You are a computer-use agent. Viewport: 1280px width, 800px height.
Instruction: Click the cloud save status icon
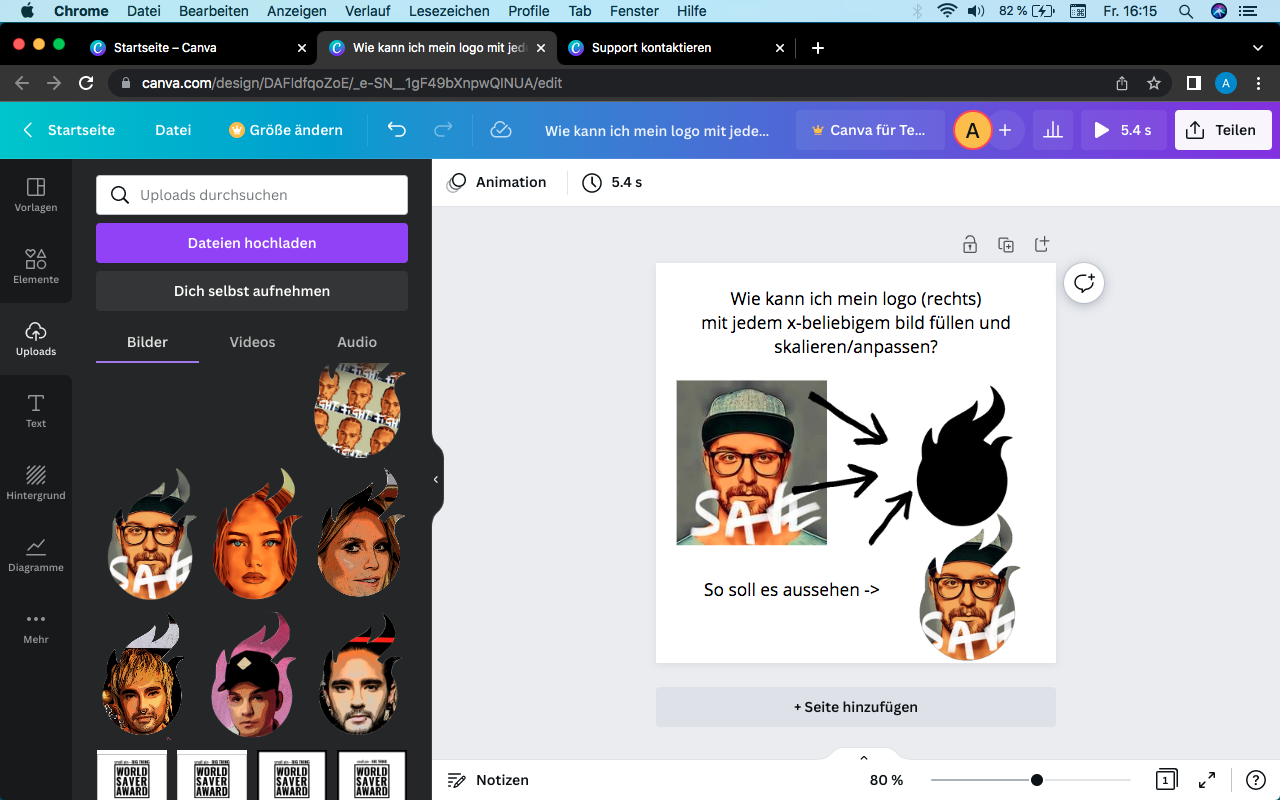pos(501,130)
